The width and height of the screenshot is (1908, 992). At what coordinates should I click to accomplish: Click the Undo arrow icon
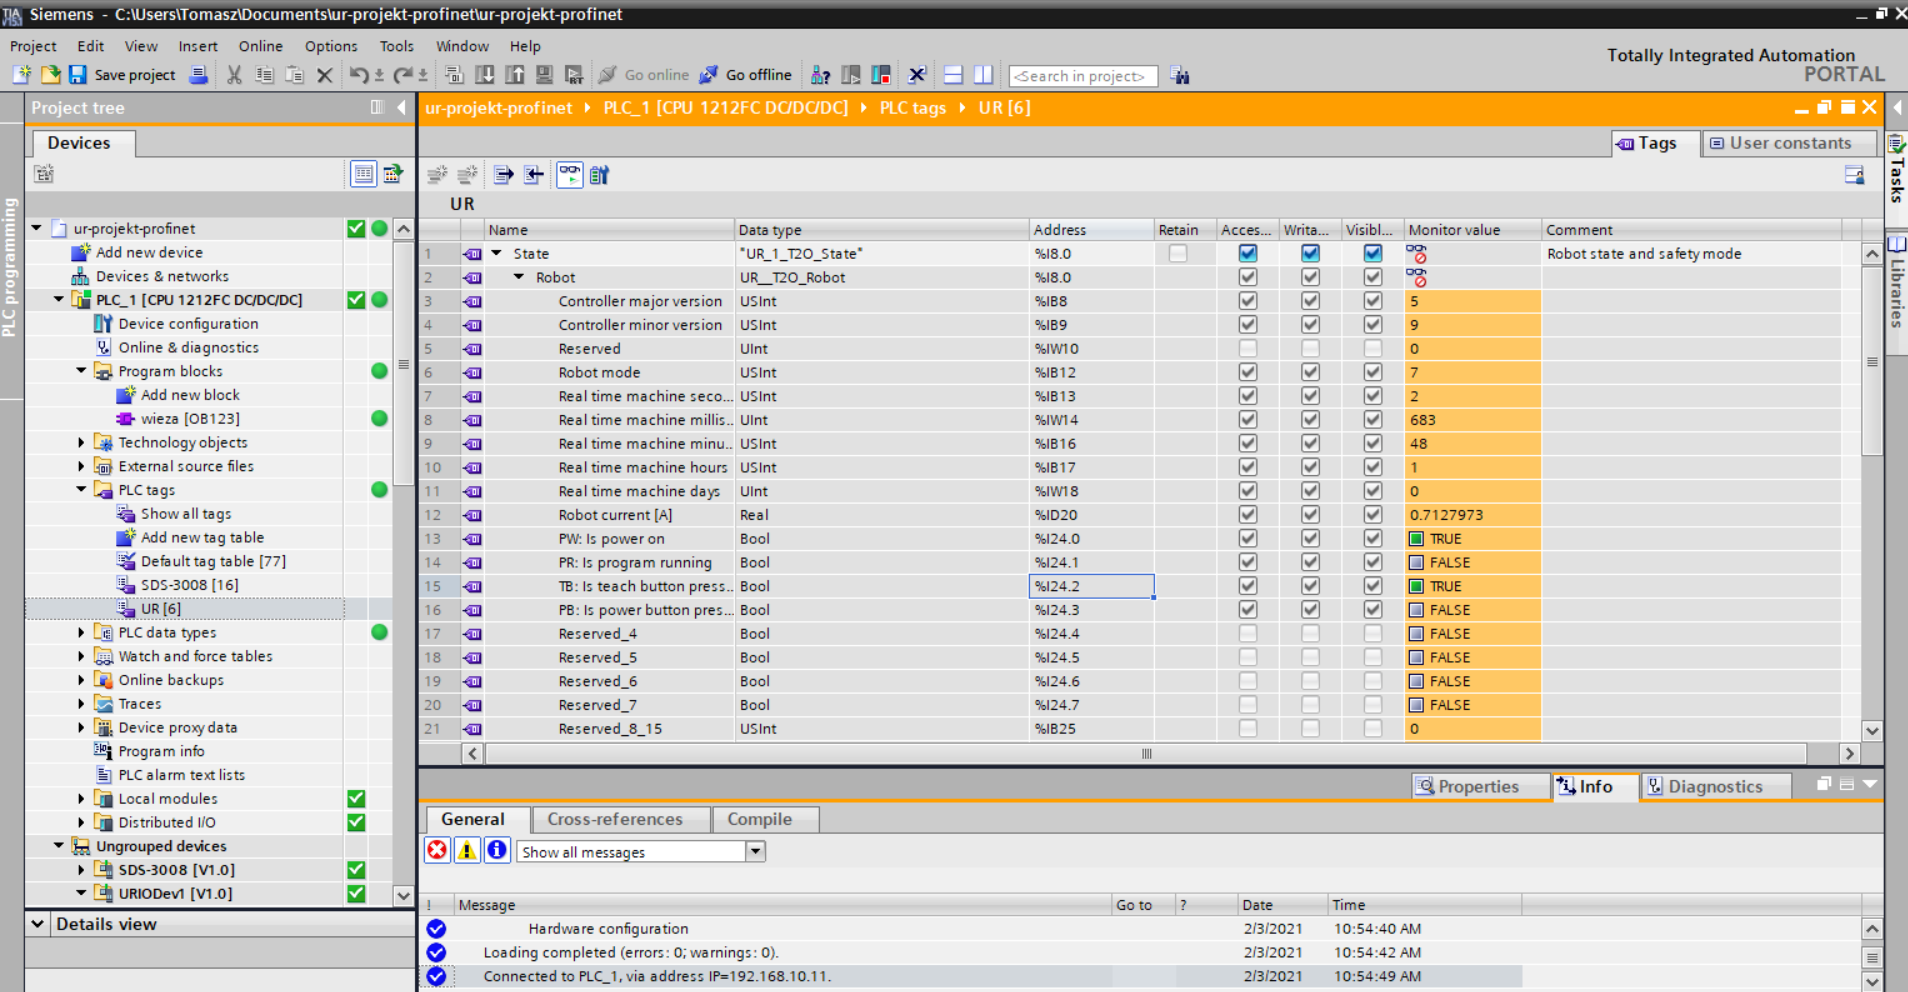click(359, 75)
